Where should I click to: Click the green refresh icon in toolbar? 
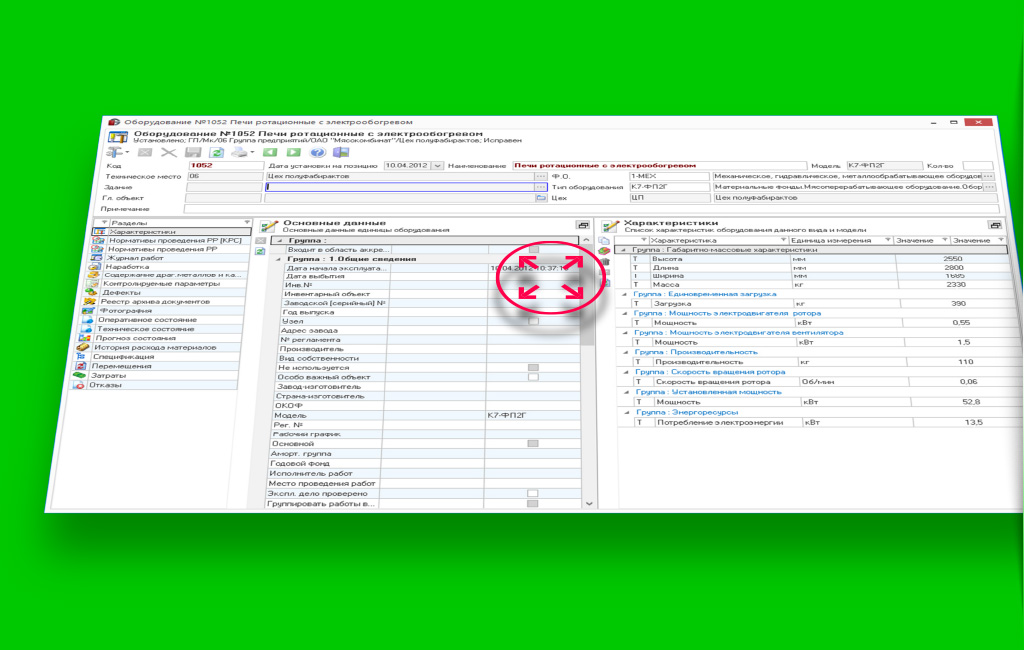[x=217, y=152]
